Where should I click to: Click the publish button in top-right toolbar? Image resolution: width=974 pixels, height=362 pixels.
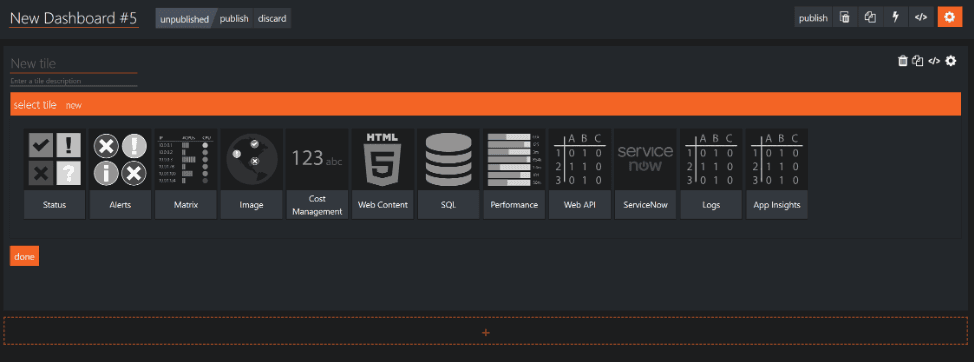pos(813,17)
